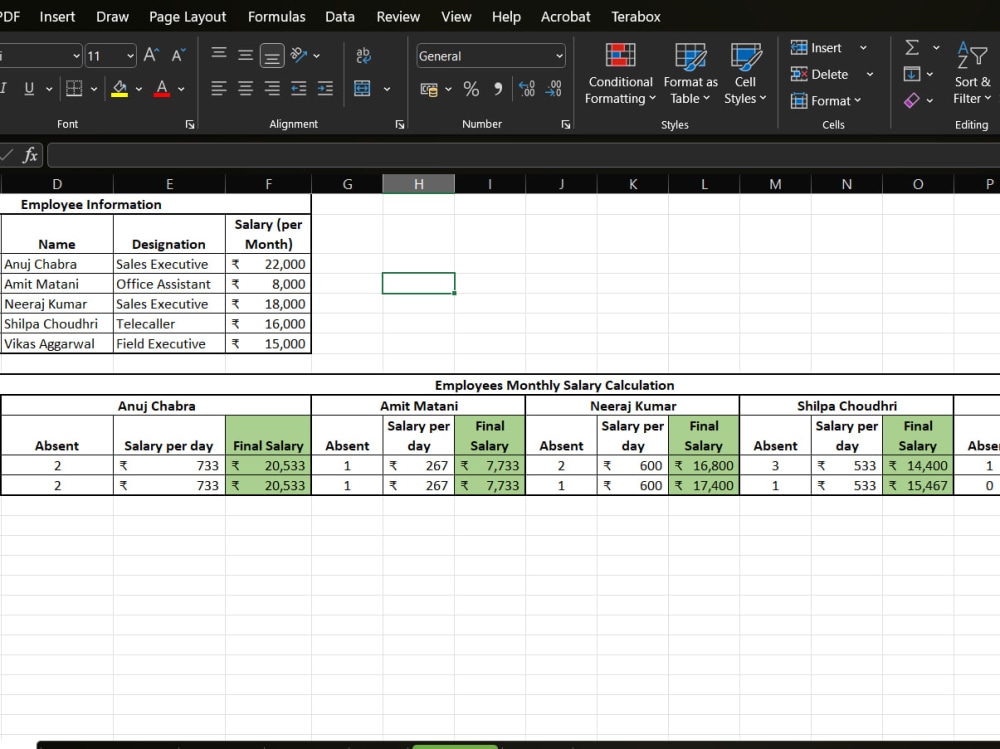Click Increase Decimal icon
The image size is (1000, 749).
click(x=527, y=89)
